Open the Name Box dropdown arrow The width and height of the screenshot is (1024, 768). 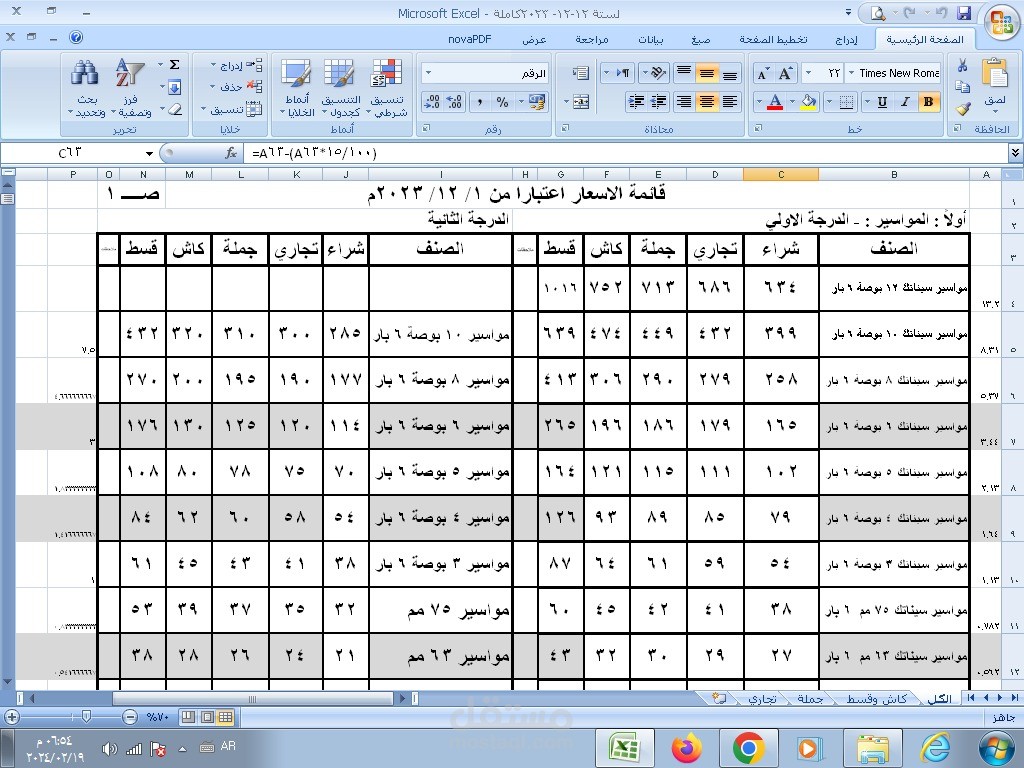150,153
